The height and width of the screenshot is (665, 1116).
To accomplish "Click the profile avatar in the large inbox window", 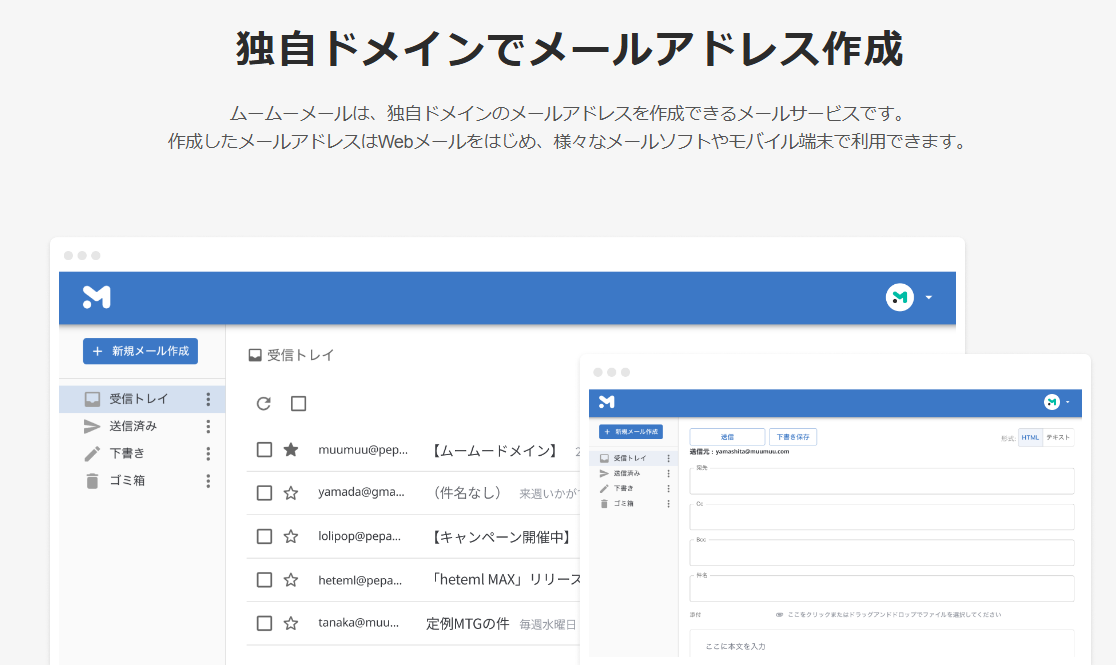I will [899, 297].
